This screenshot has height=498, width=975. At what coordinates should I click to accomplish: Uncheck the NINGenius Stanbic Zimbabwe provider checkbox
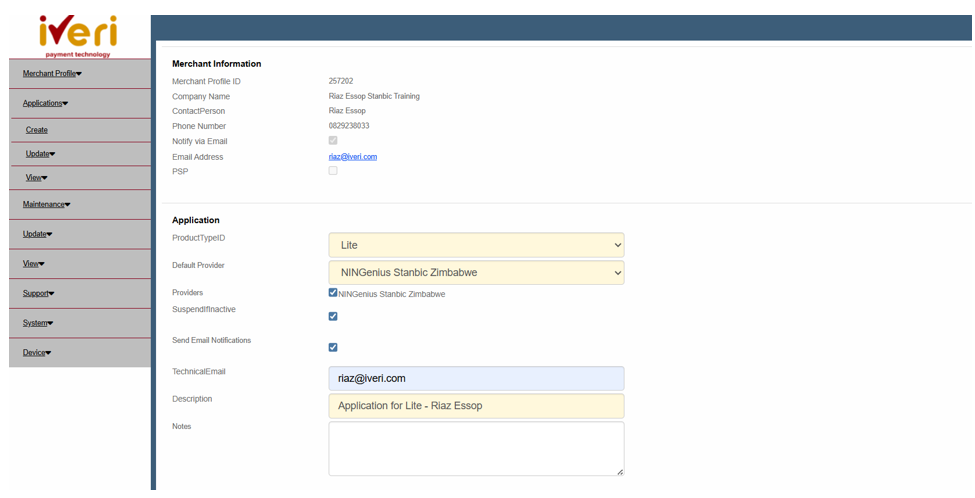333,292
